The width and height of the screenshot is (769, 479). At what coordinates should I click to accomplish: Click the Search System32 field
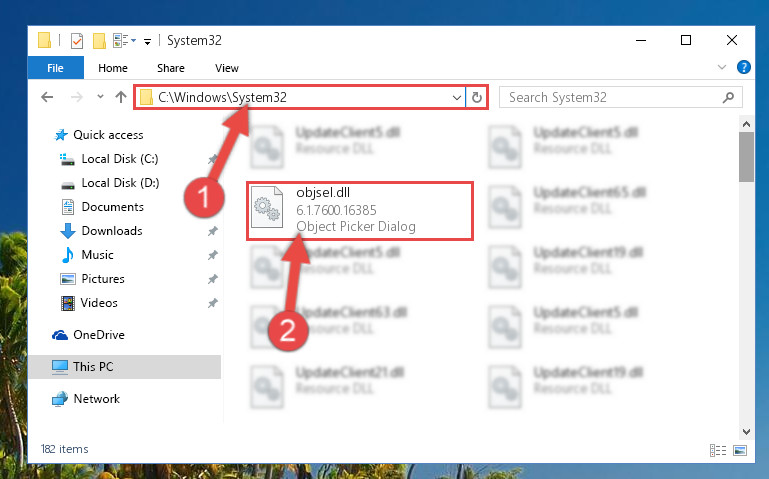pyautogui.click(x=620, y=97)
